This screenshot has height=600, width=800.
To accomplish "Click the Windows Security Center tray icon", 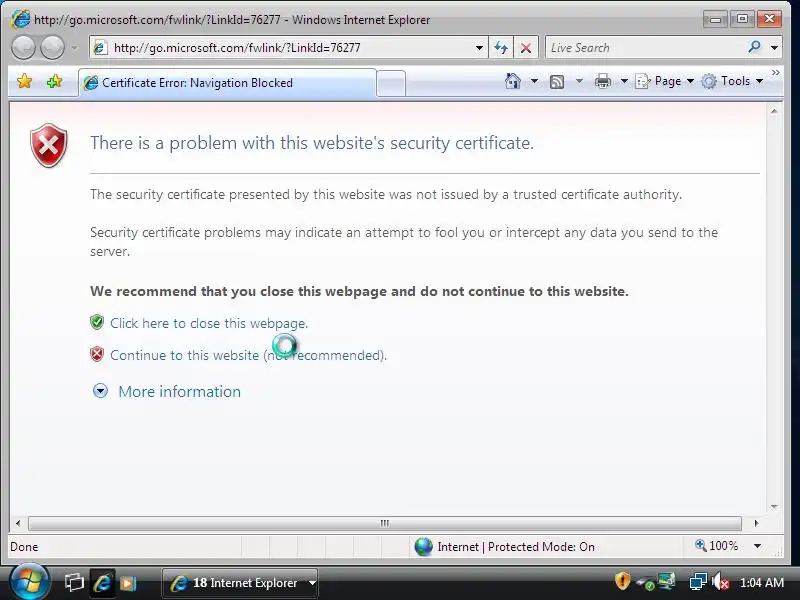I will tap(622, 582).
